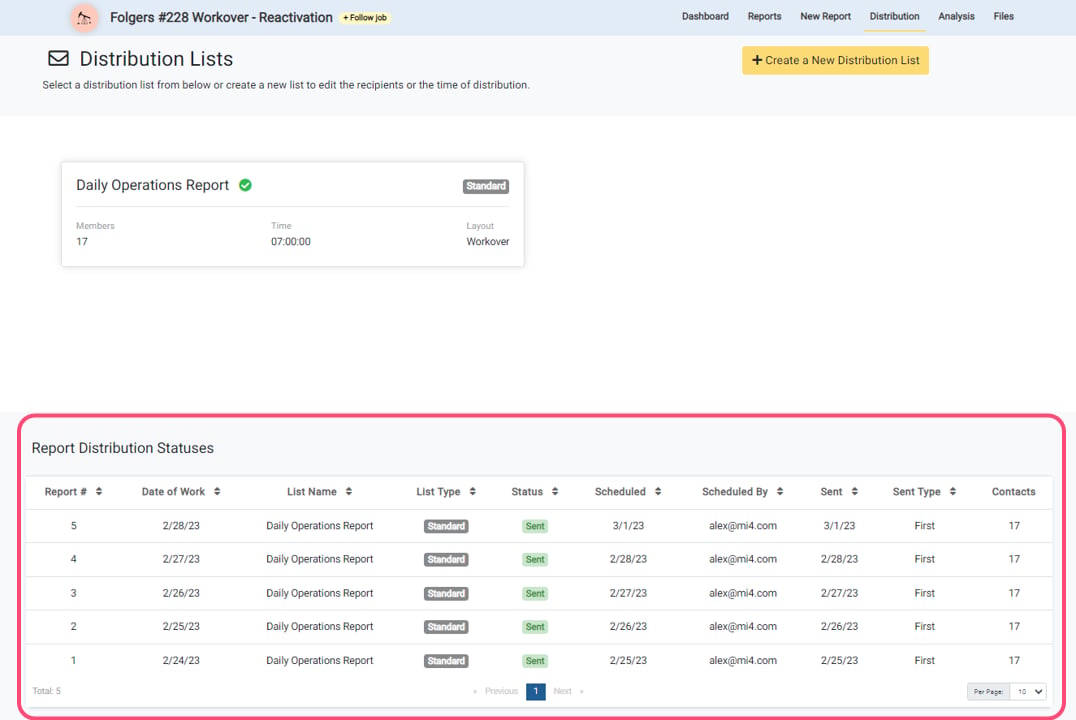1076x720 pixels.
Task: Go to Previous page in pagination
Action: pyautogui.click(x=501, y=691)
